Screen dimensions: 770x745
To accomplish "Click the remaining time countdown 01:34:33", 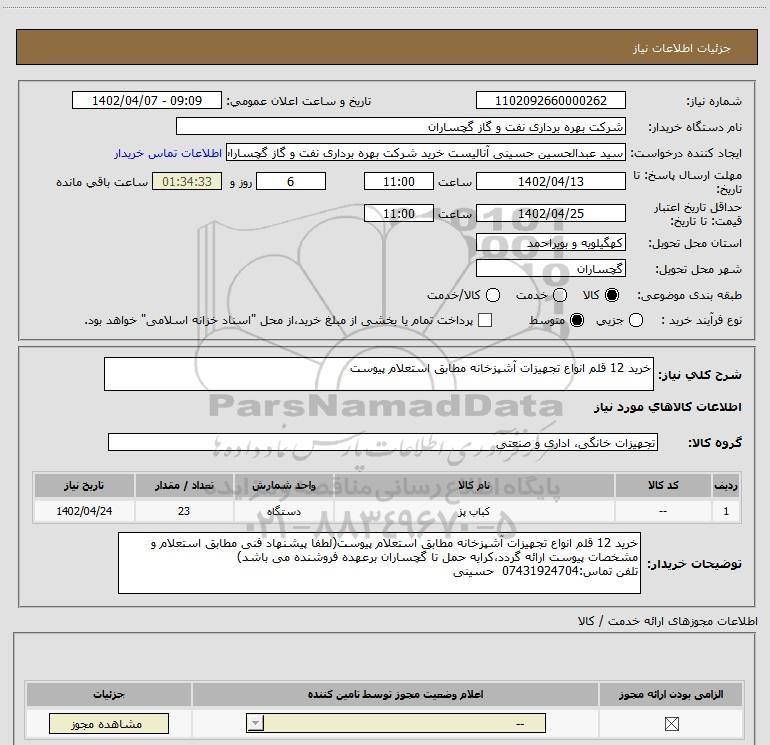I will pyautogui.click(x=187, y=181).
